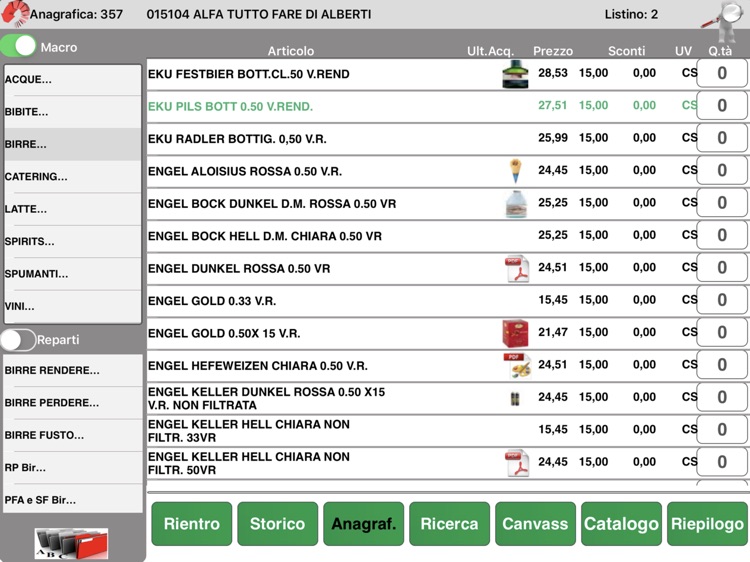Click the Articolo column header
This screenshot has height=562, width=750.
tap(291, 51)
